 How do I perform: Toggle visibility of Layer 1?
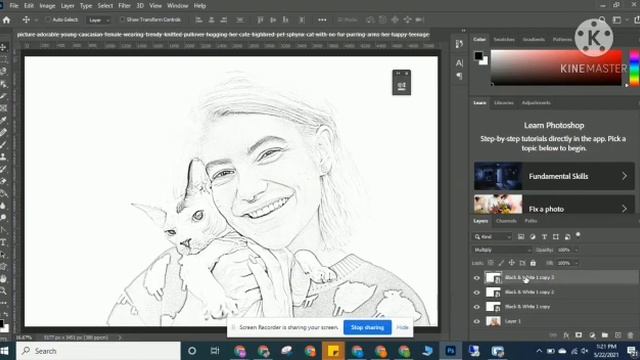[476, 322]
